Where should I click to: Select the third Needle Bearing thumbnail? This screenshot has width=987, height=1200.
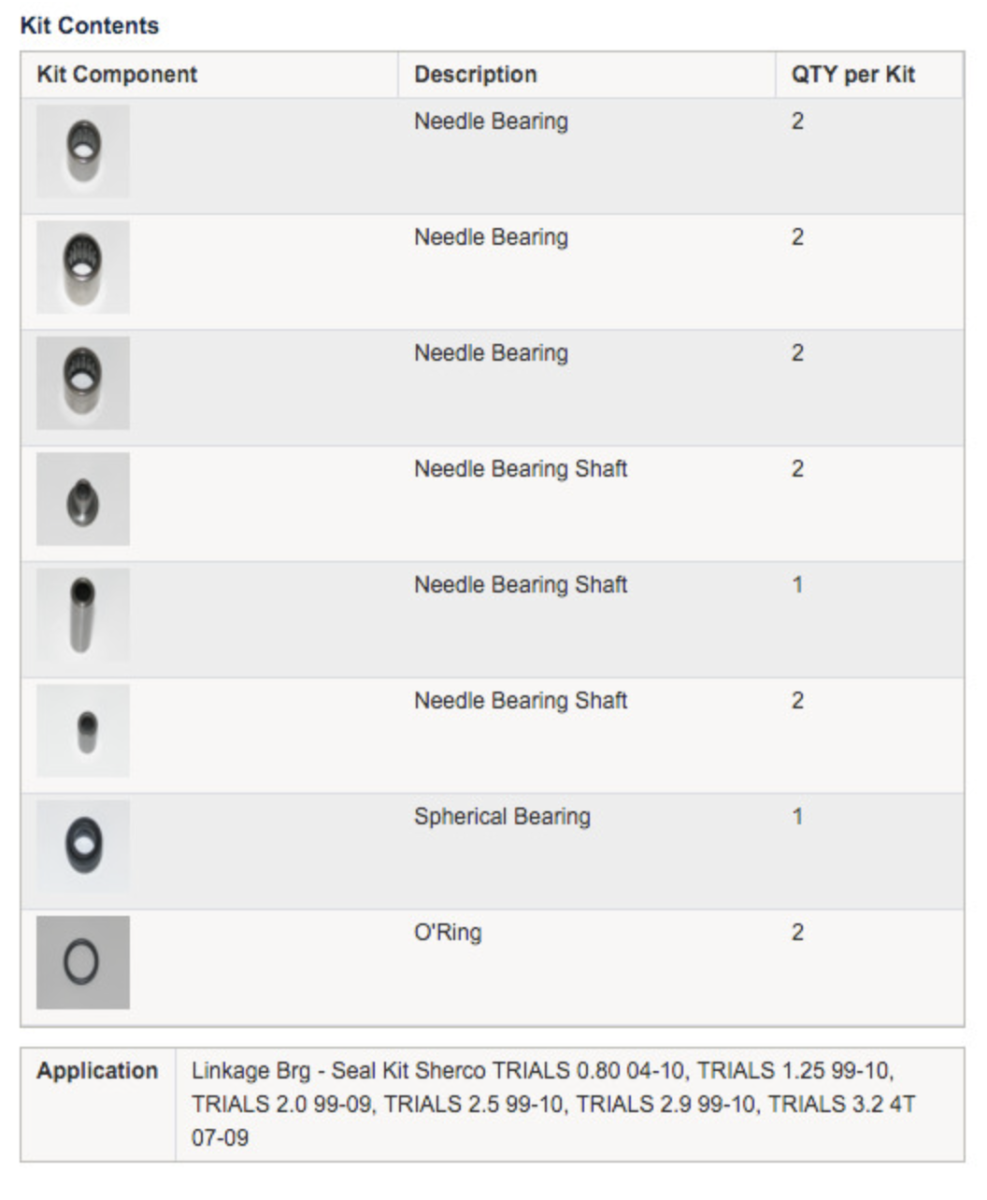pos(83,383)
